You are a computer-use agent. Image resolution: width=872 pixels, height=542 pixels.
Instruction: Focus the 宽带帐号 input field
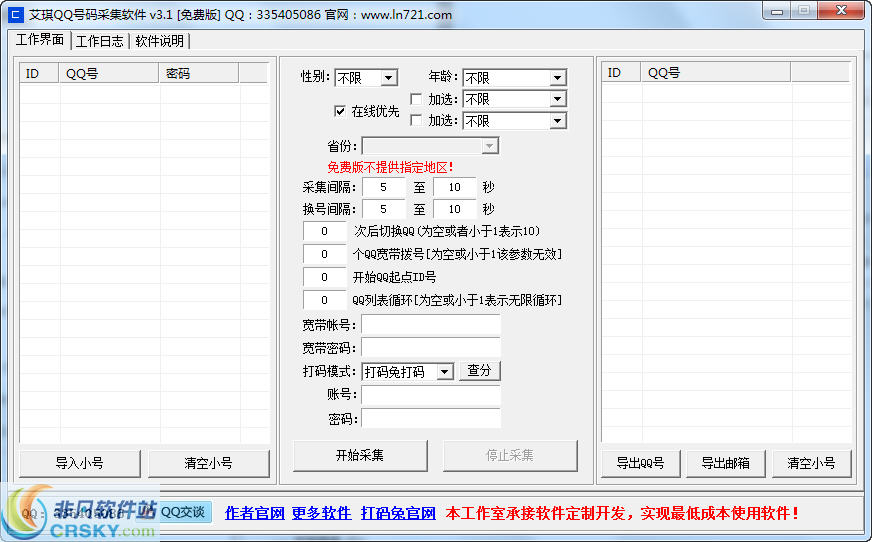tap(430, 325)
